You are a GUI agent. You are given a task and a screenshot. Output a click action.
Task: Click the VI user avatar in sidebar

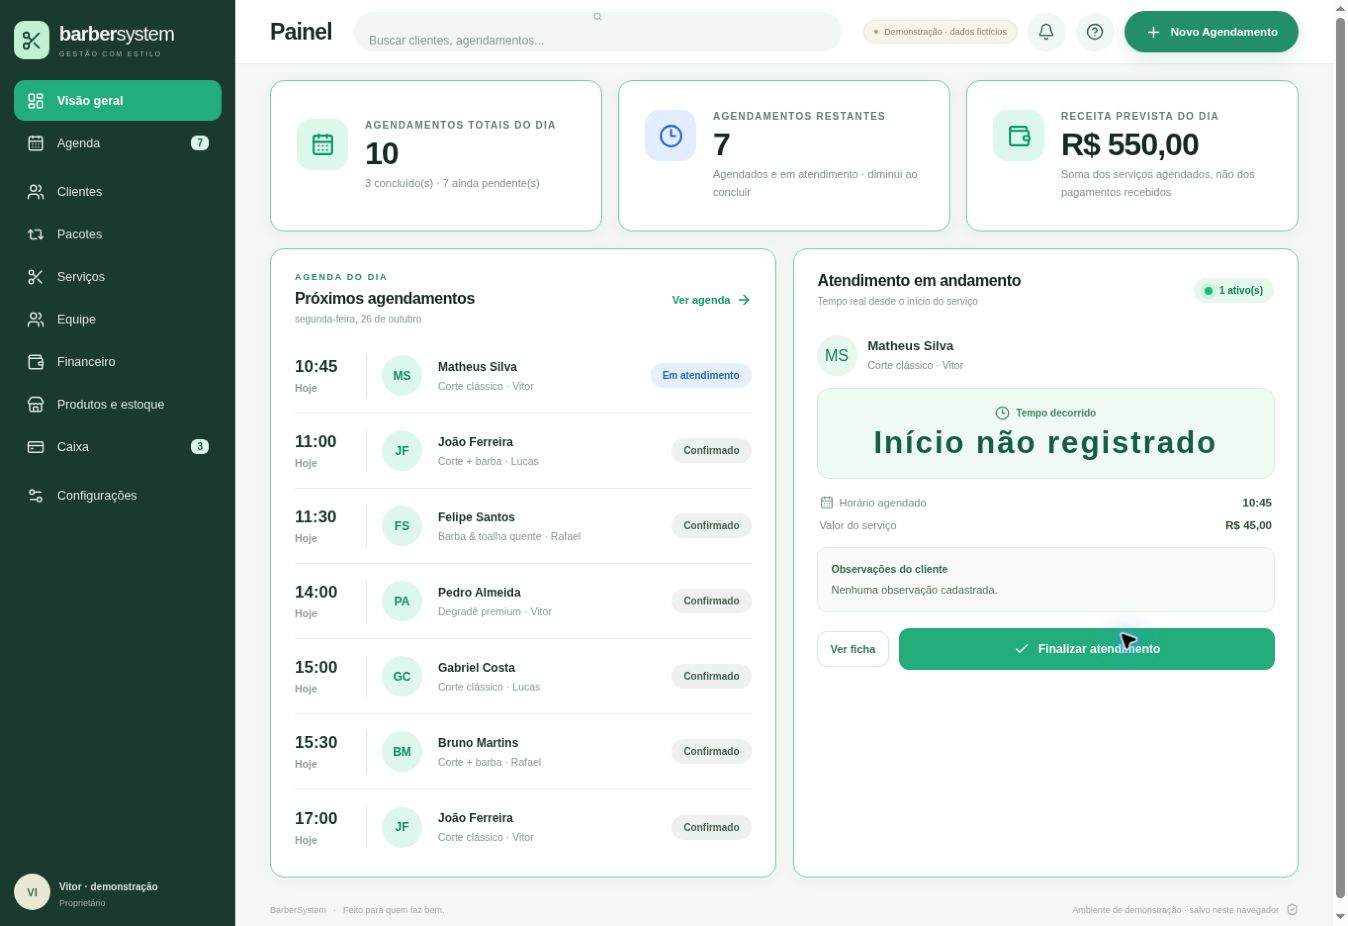32,892
